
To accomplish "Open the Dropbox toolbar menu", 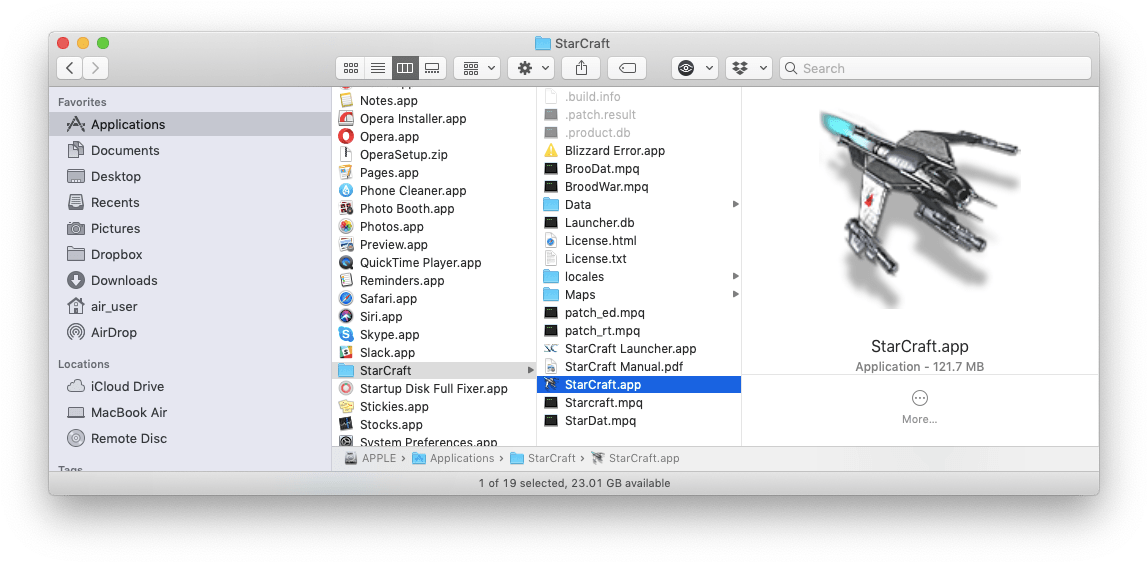I will click(749, 68).
